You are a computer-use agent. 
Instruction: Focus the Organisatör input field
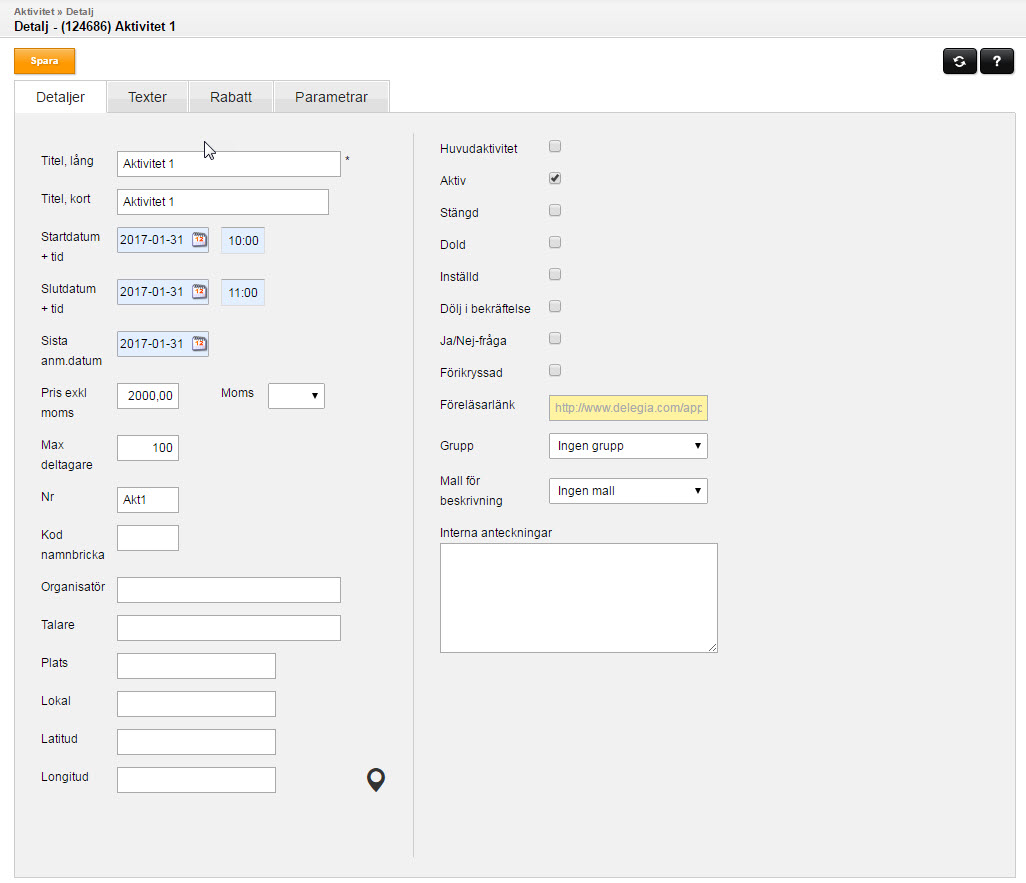click(229, 590)
